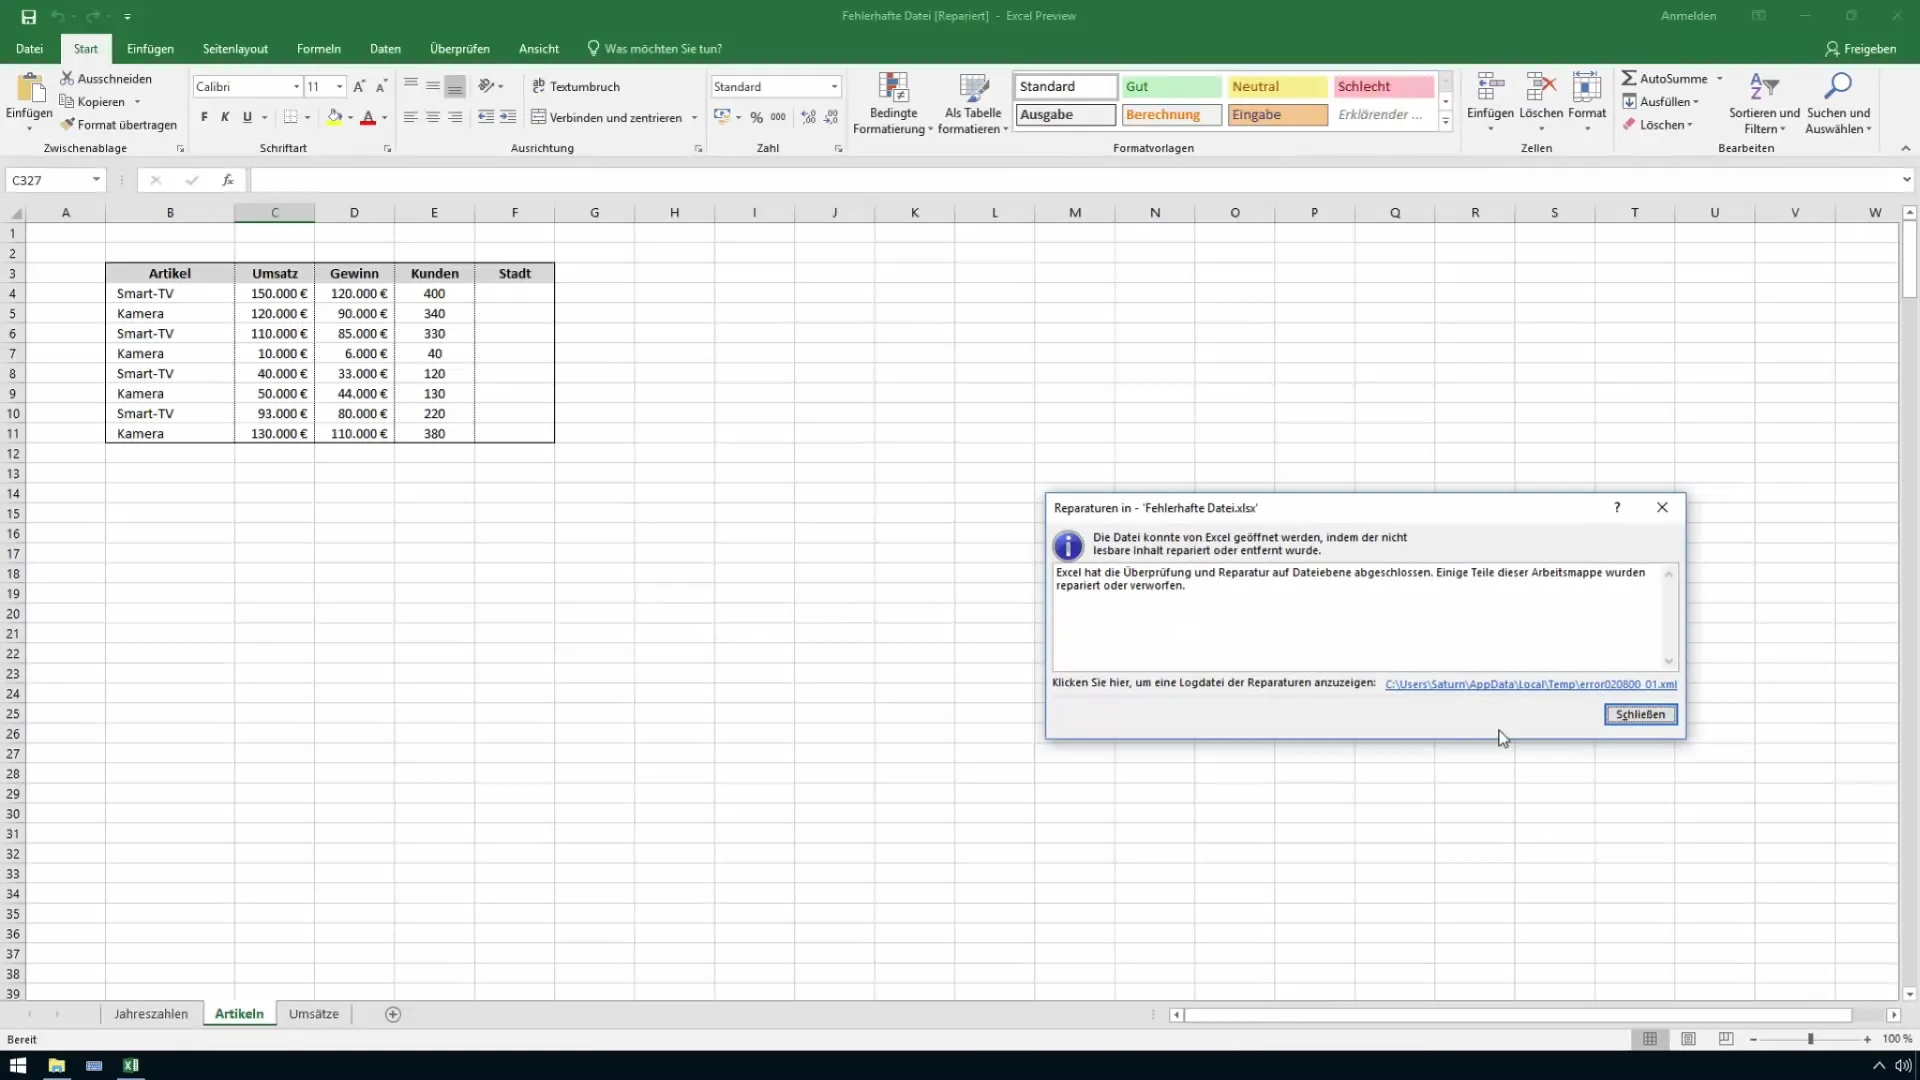Switch to Einfügen ribbon tab
Image resolution: width=1920 pixels, height=1080 pixels.
click(150, 48)
